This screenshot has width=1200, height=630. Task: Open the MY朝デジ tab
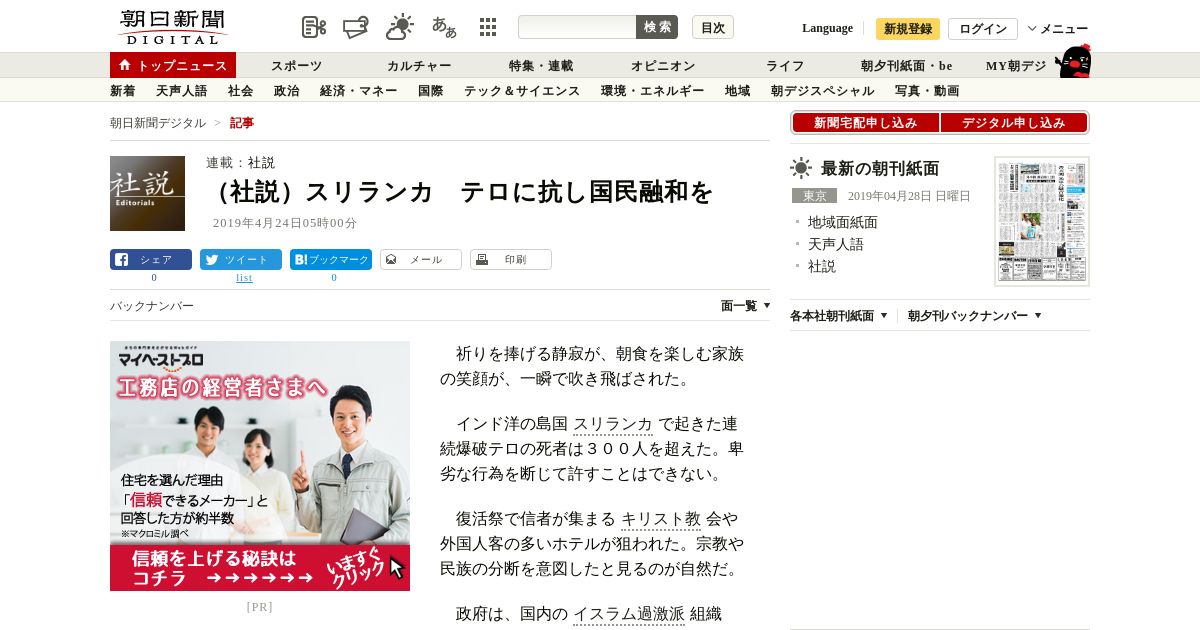[x=1016, y=66]
